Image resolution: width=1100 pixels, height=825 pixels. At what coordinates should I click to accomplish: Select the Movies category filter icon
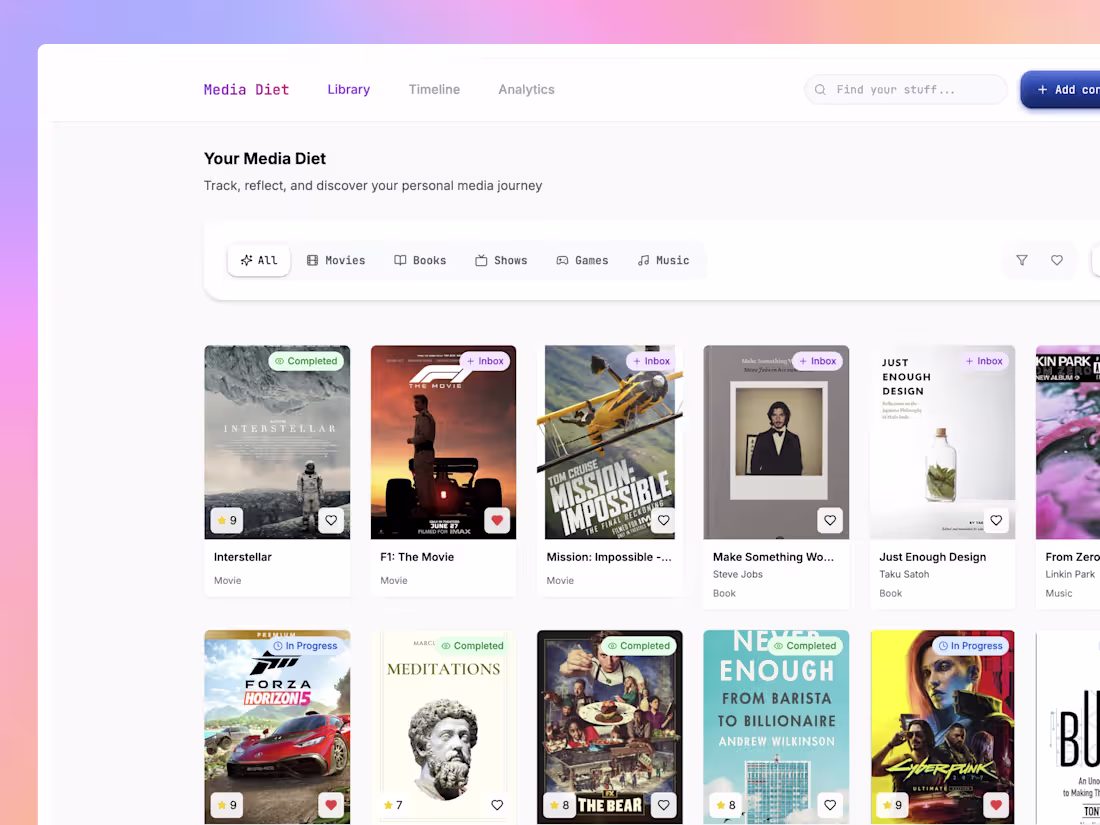[x=313, y=260]
